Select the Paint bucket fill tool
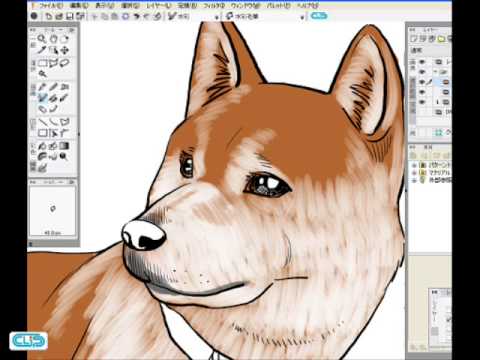Image resolution: width=480 pixels, height=360 pixels. click(42, 146)
